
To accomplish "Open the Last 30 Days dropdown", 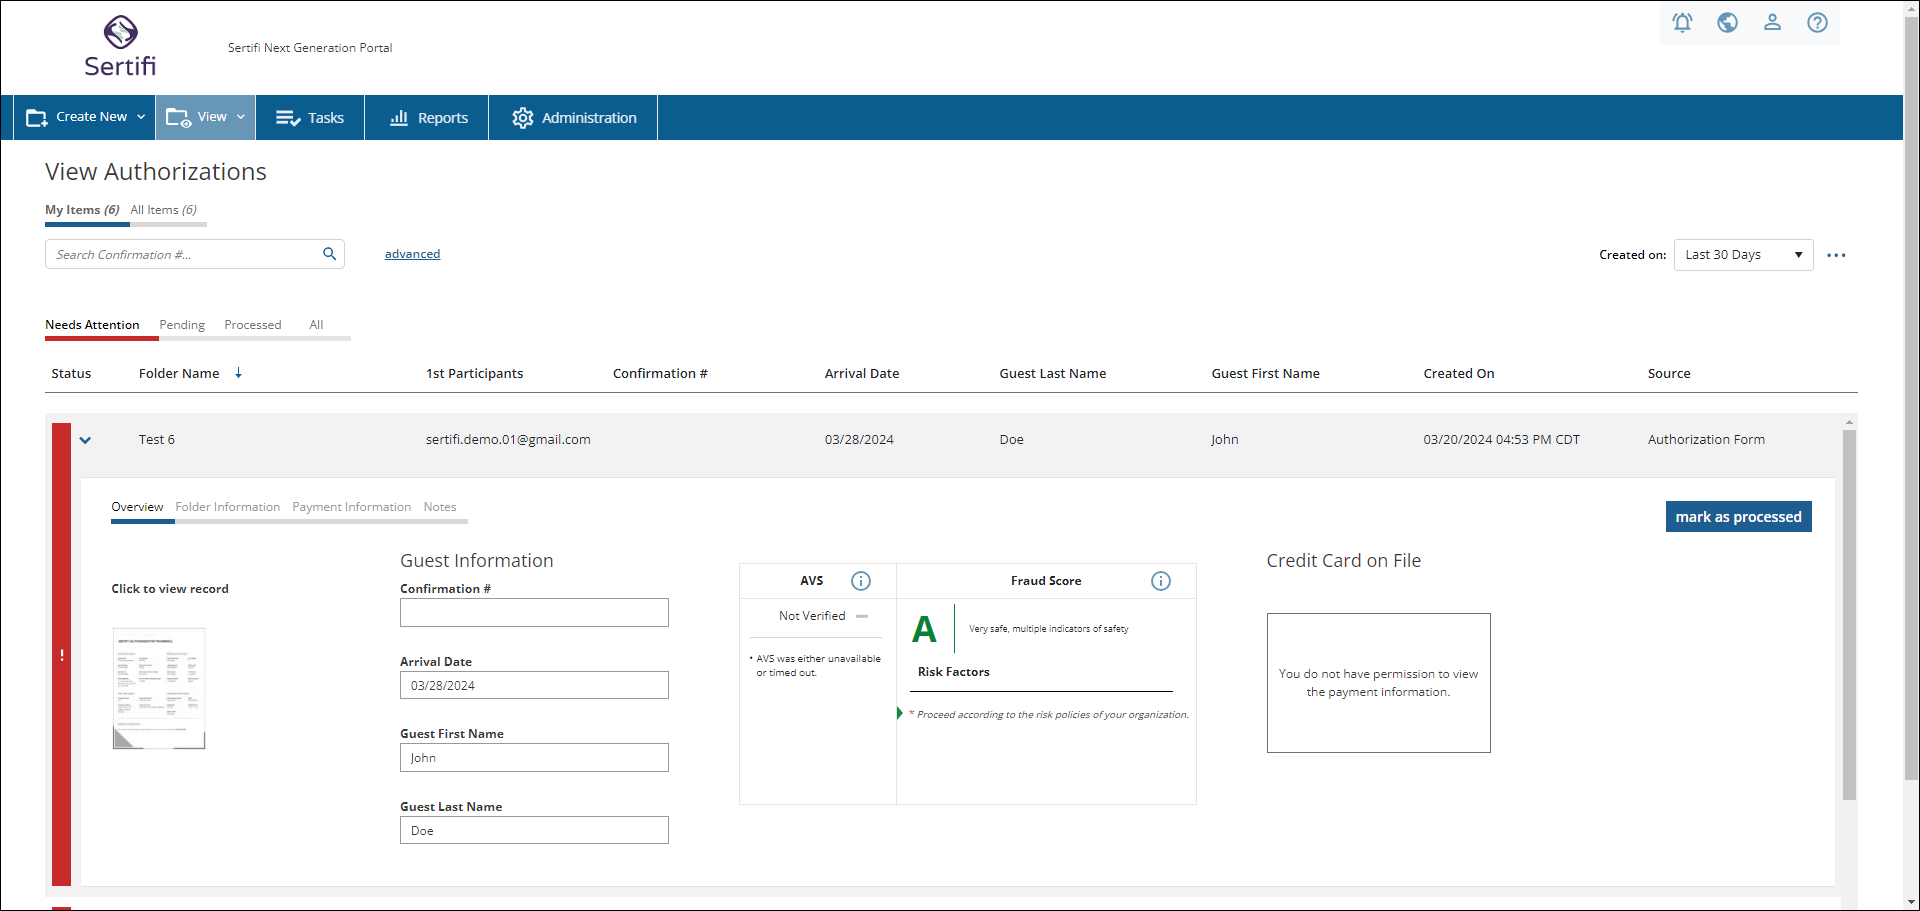I will tap(1743, 255).
